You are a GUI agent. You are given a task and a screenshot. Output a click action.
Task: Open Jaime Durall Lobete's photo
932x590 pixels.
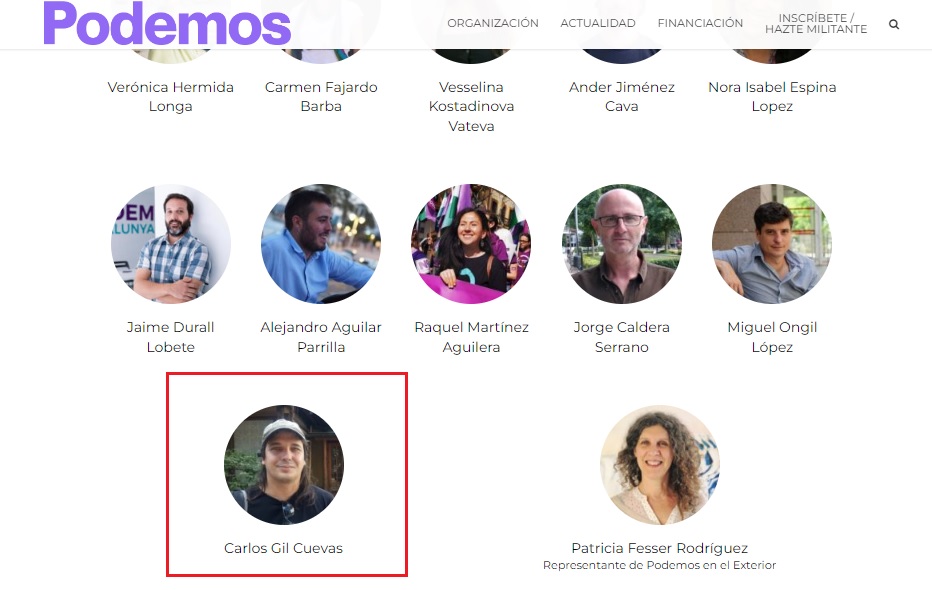[x=171, y=244]
